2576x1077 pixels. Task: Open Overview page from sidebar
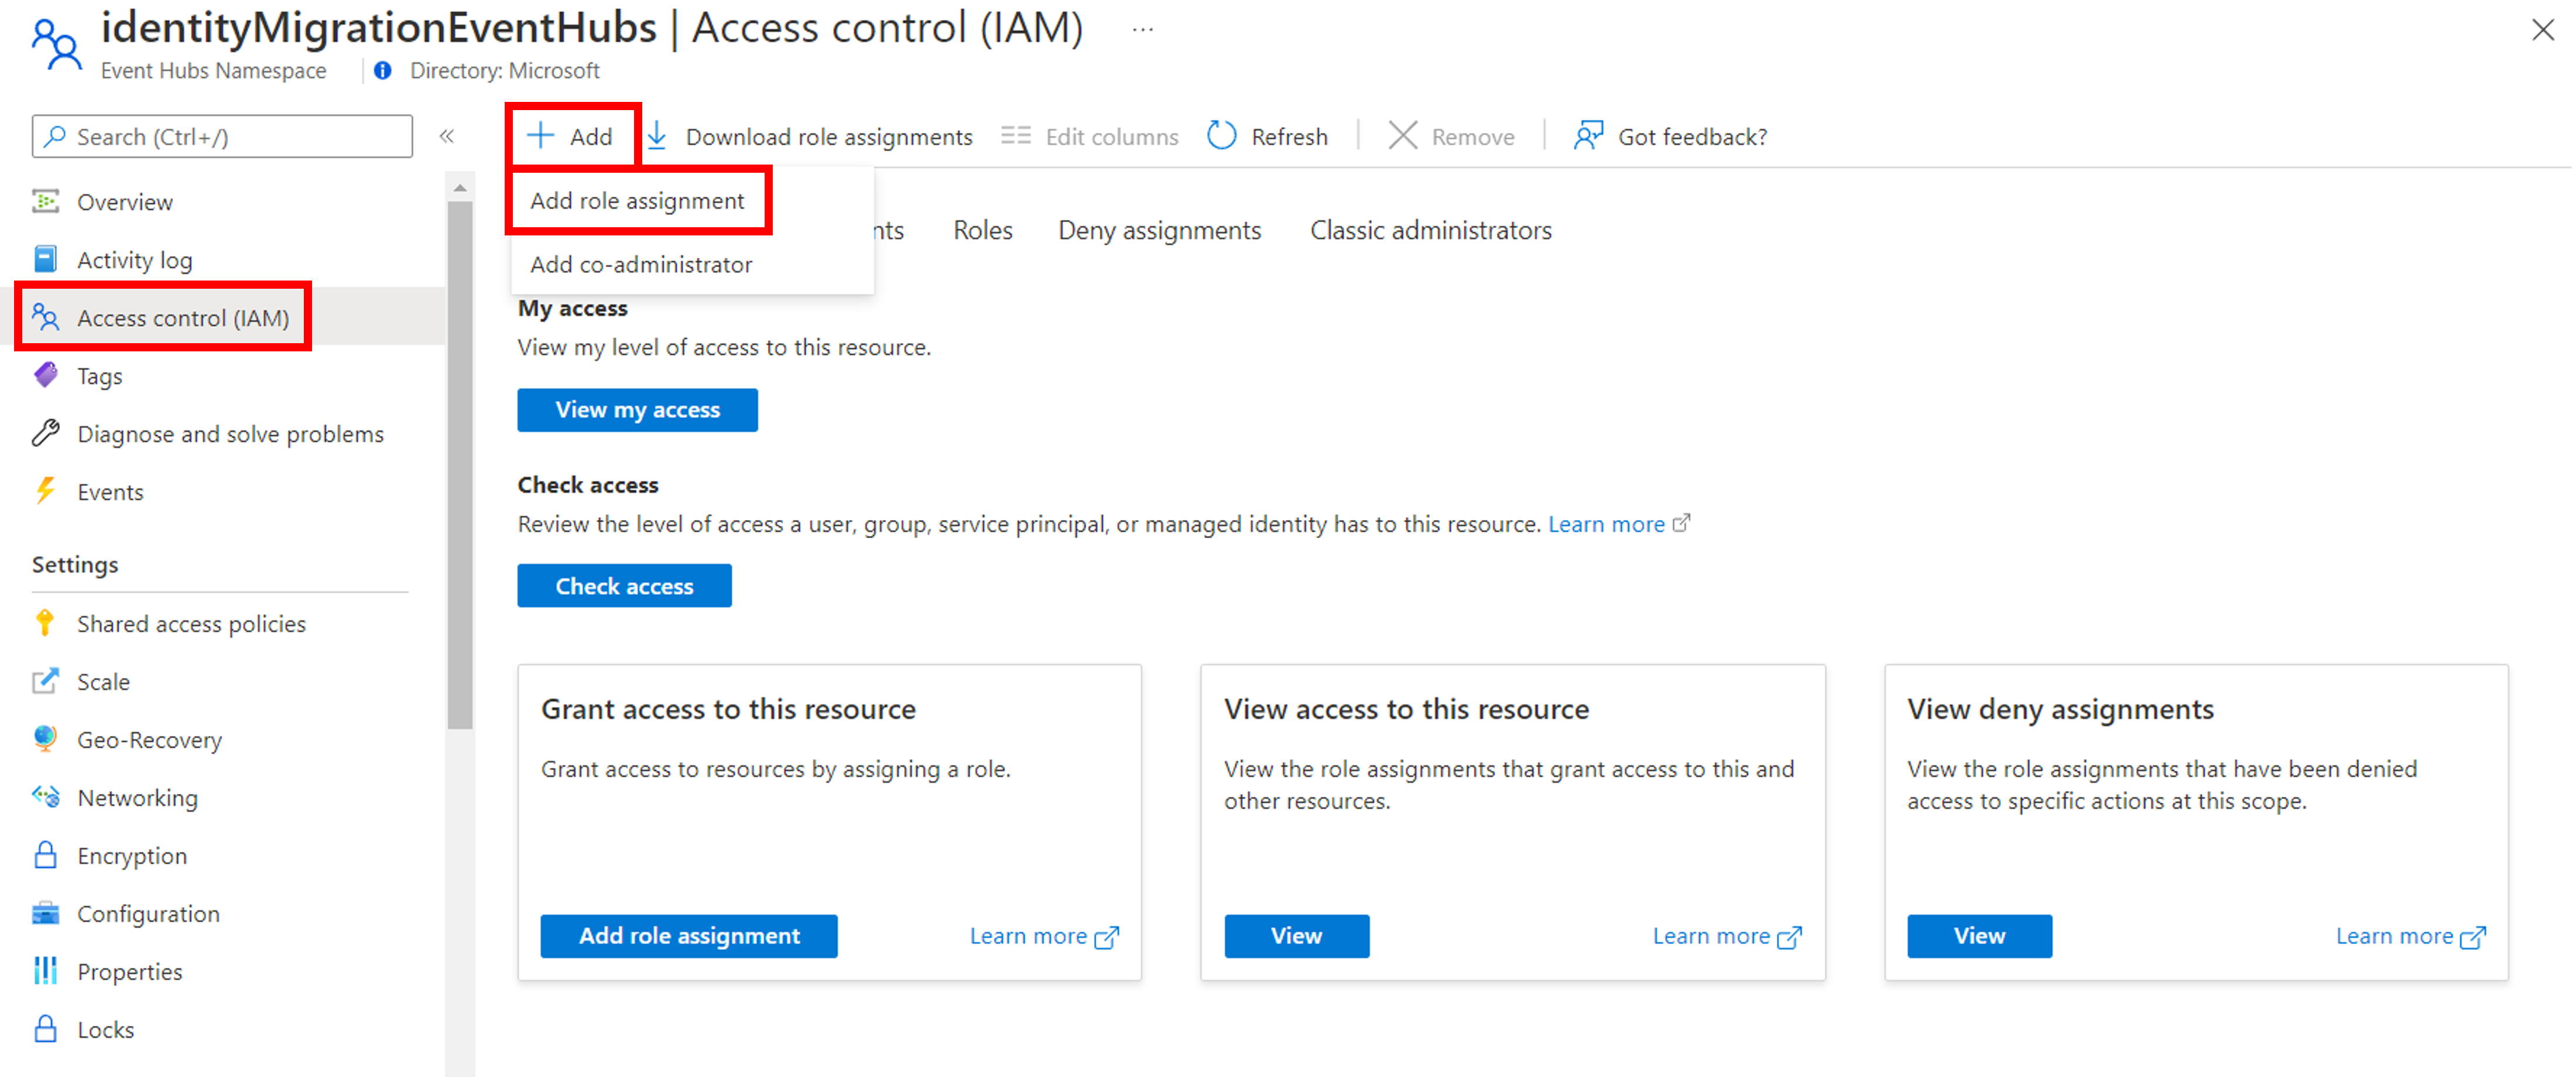[125, 202]
